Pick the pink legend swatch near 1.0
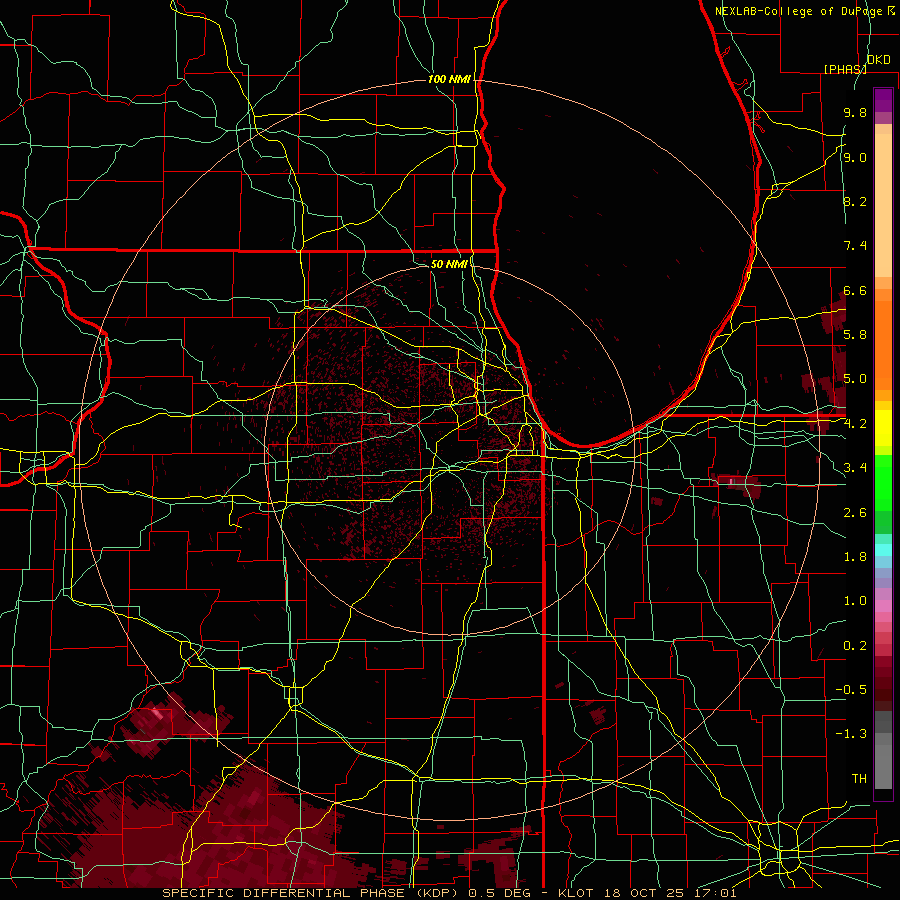The width and height of the screenshot is (900, 900). pyautogui.click(x=883, y=606)
